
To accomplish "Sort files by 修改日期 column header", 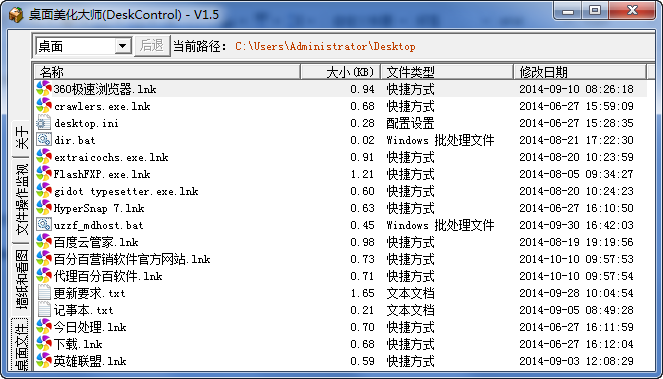I will coord(580,72).
